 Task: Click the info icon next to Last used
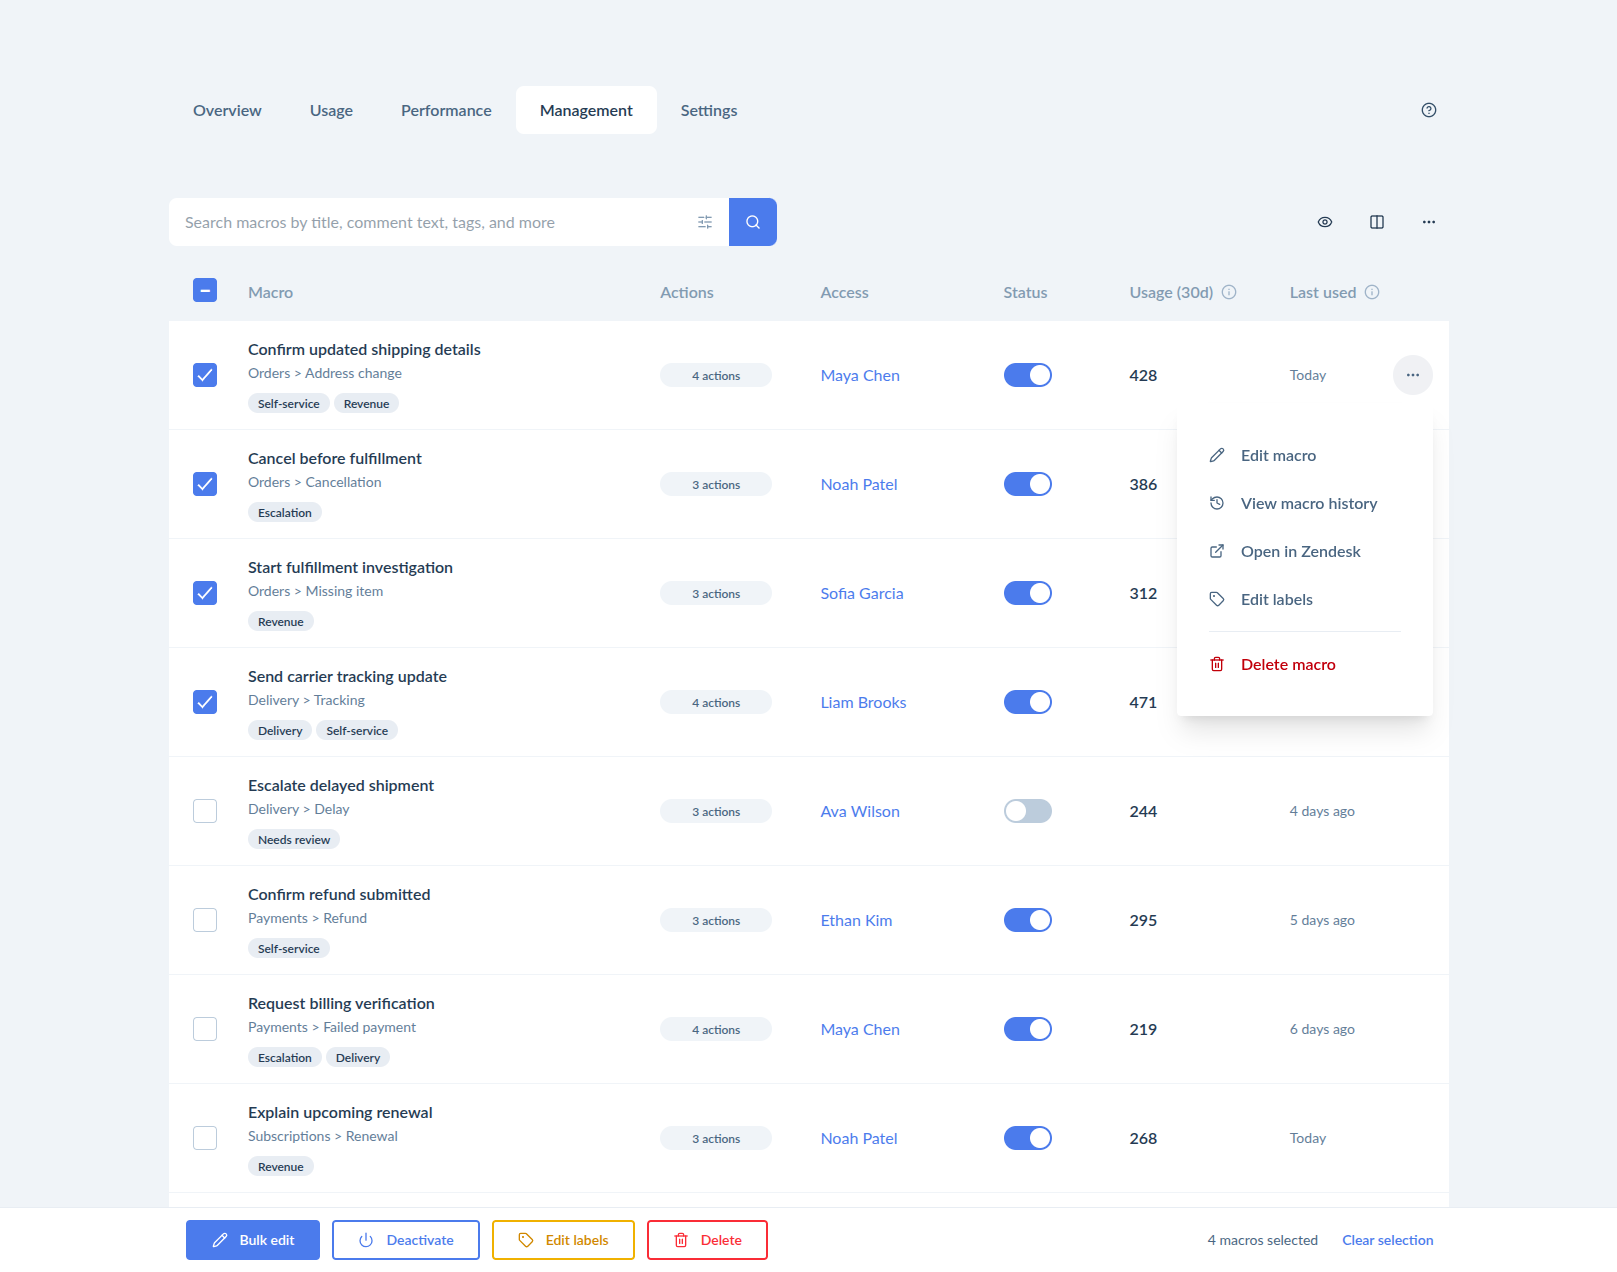1372,292
